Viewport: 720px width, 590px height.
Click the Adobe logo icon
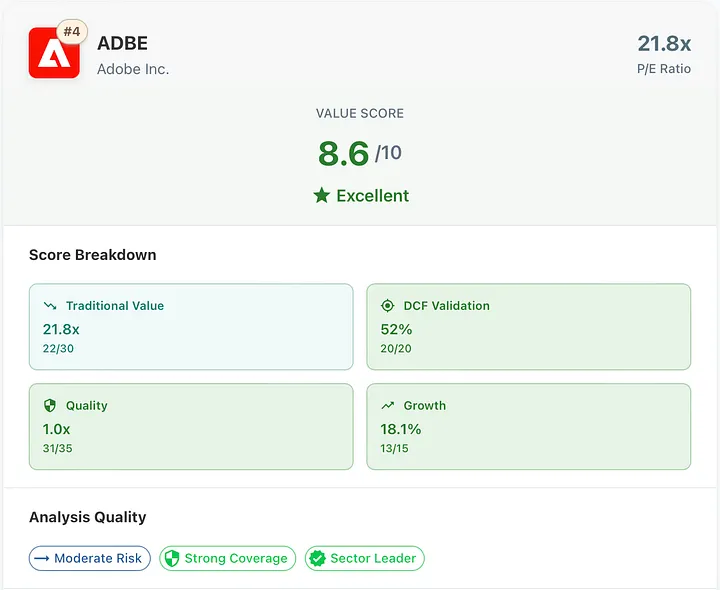click(x=54, y=53)
